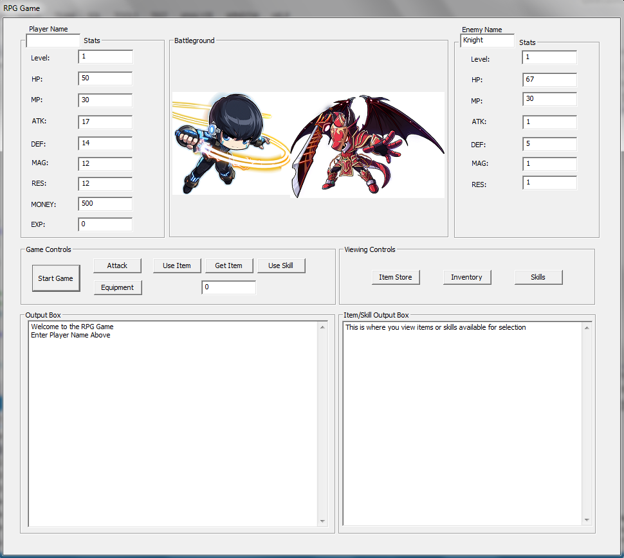Click the Battleground group label
This screenshot has width=624, height=558.
[x=194, y=40]
